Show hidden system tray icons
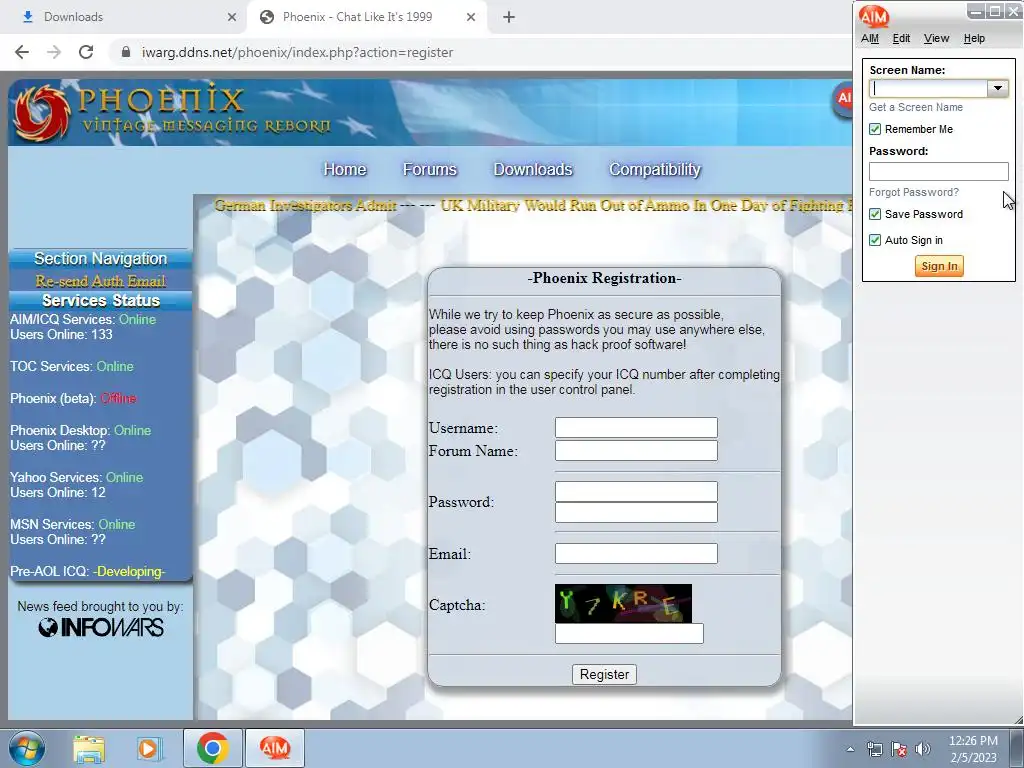The image size is (1024, 768). (850, 749)
